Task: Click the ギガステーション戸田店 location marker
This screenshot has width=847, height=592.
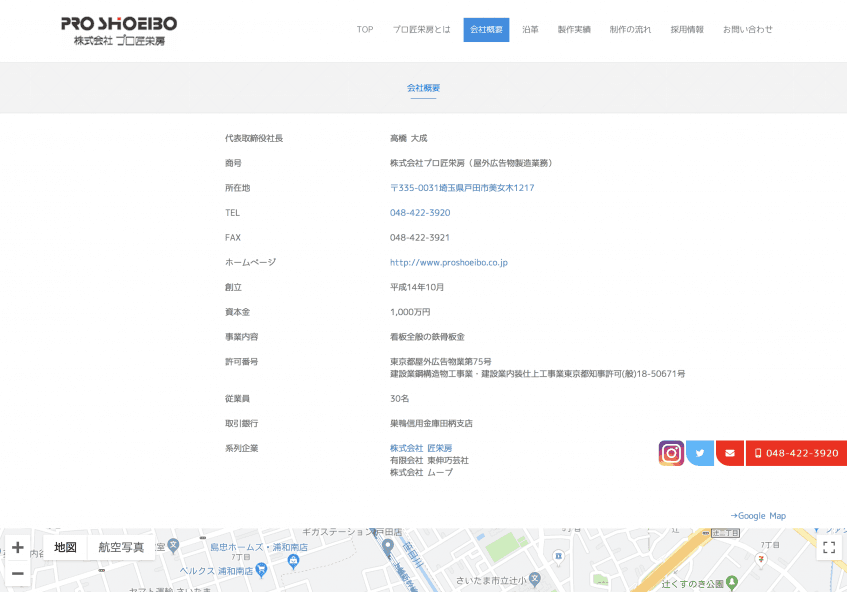Action: 387,547
